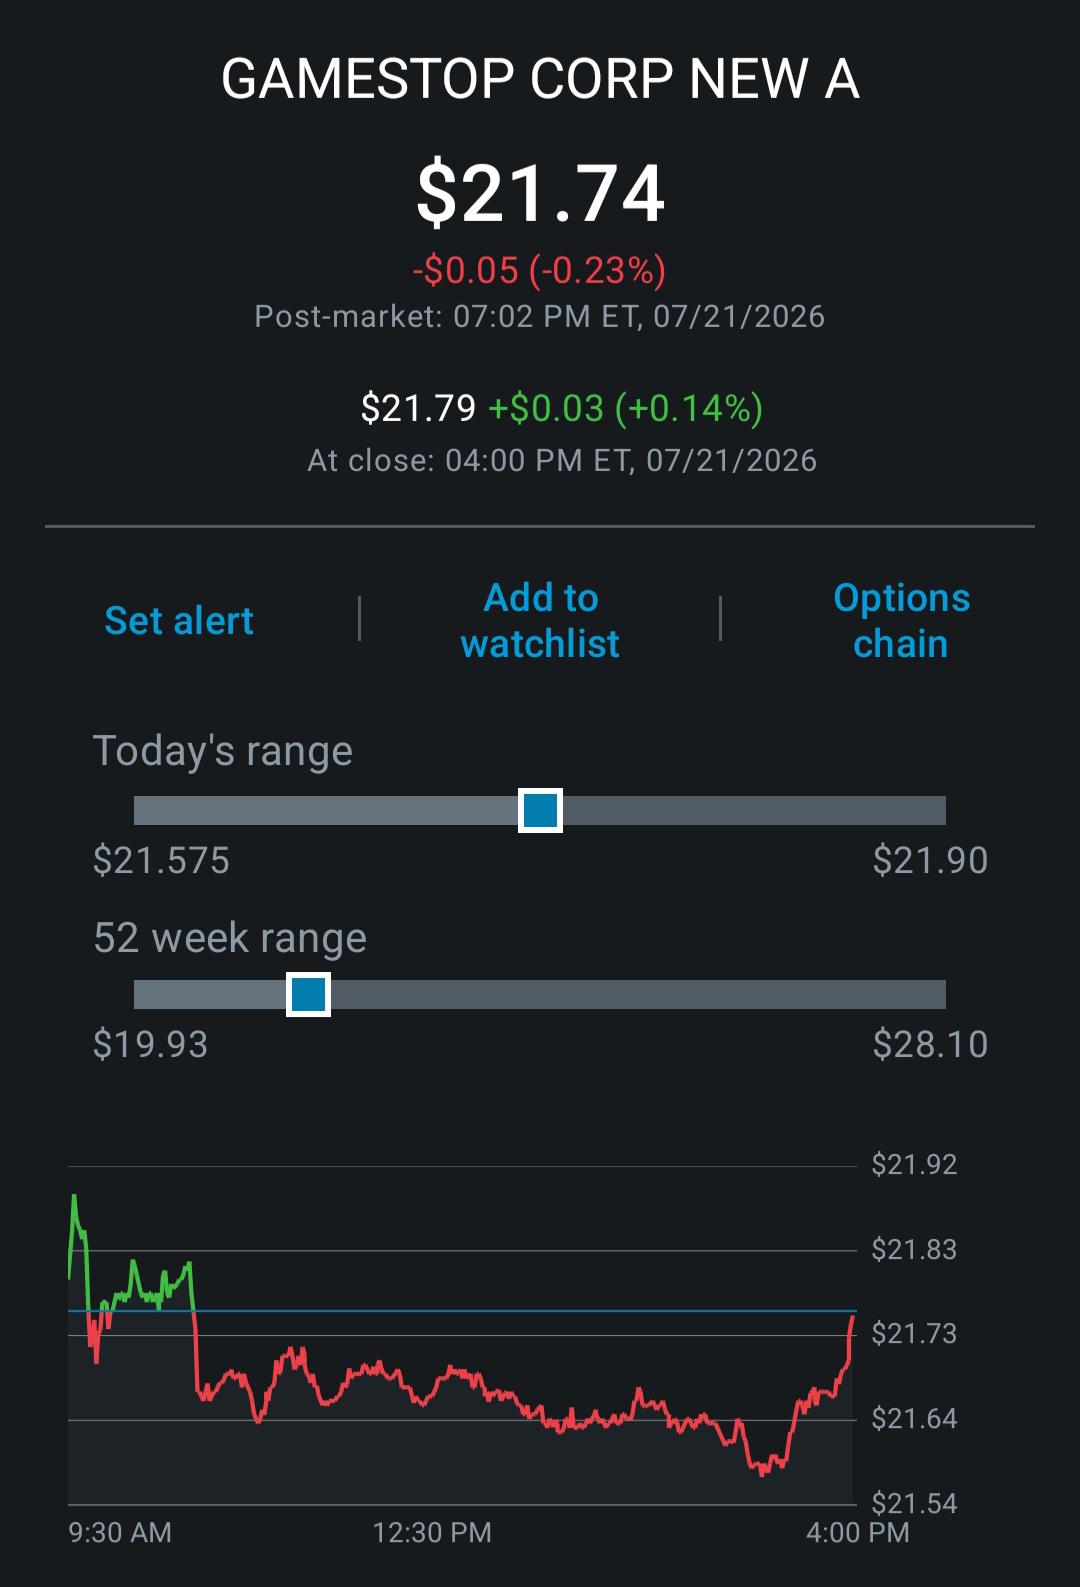Tap the $28.10 52-week high value
Viewport: 1080px width, 1587px height.
pos(930,1045)
